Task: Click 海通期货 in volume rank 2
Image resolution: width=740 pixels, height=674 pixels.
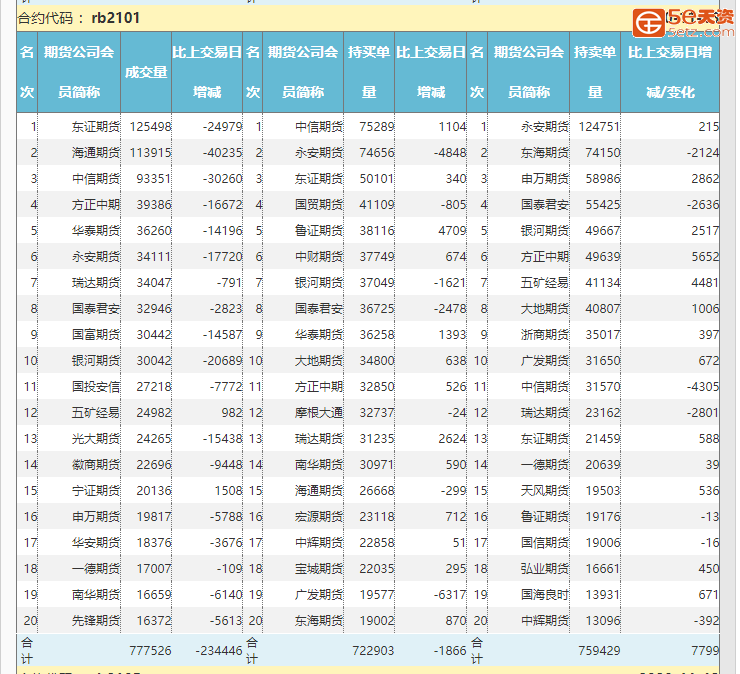Action: point(96,152)
